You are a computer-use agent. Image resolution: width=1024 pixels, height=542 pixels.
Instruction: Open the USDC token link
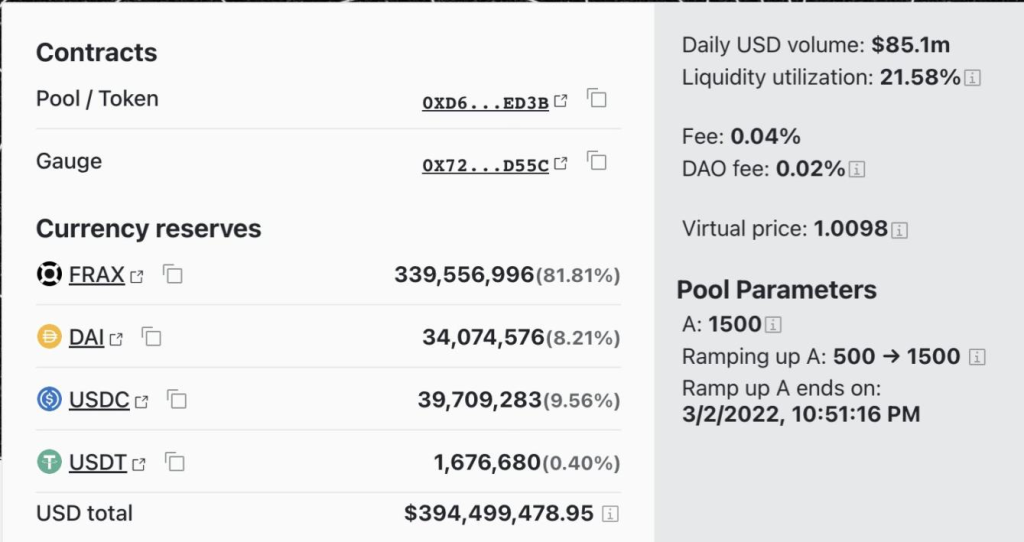[99, 400]
